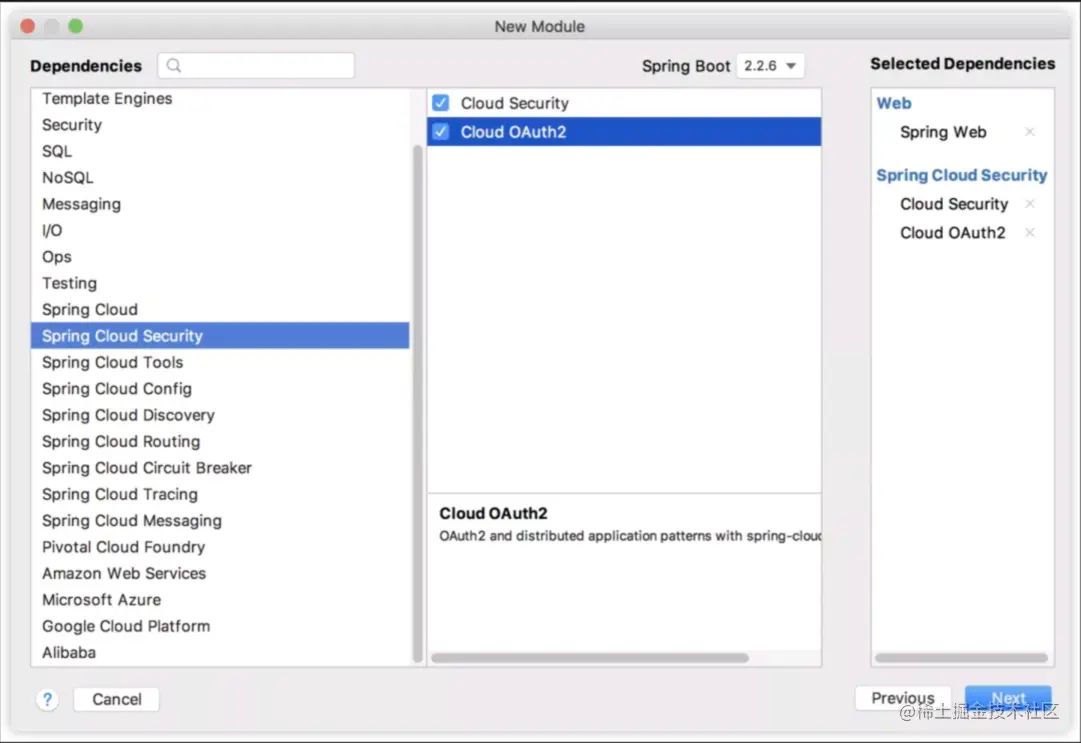Select the Spring Cloud Config category
The height and width of the screenshot is (743, 1081).
[220, 389]
